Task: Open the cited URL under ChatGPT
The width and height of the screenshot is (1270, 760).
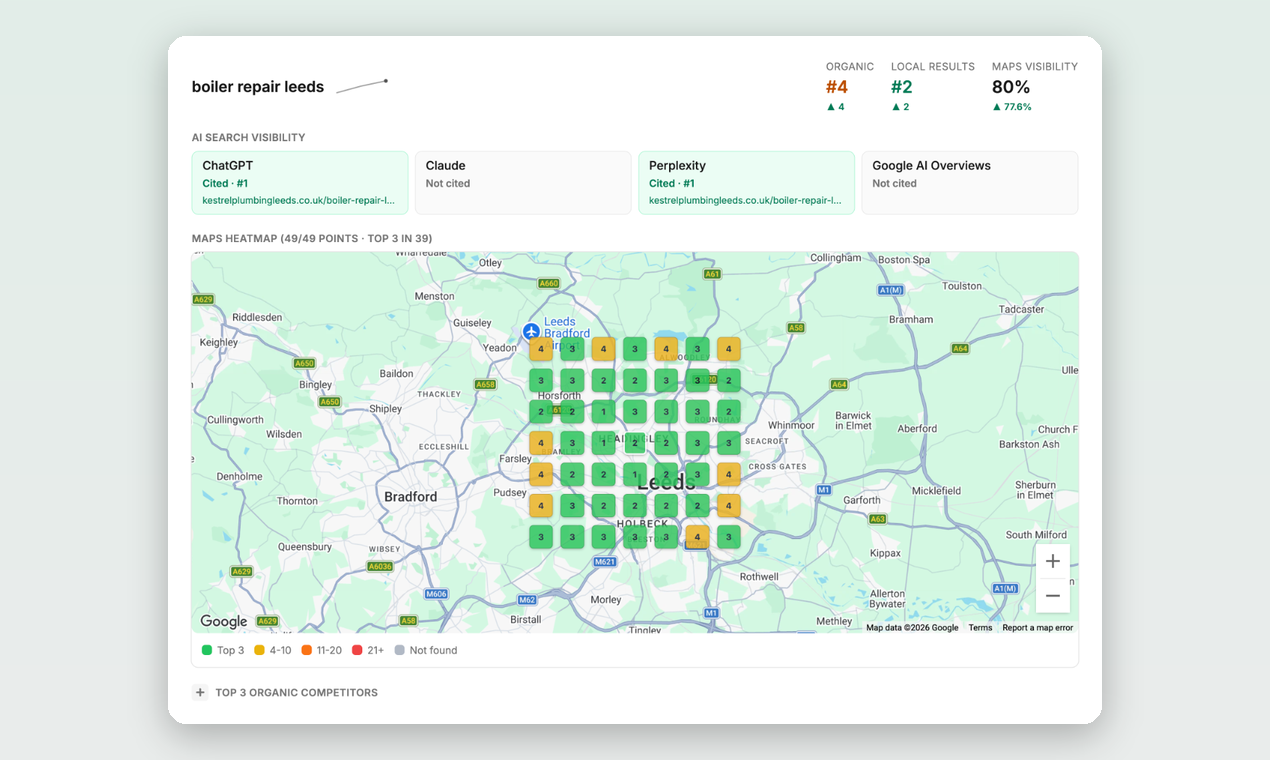Action: coord(298,200)
